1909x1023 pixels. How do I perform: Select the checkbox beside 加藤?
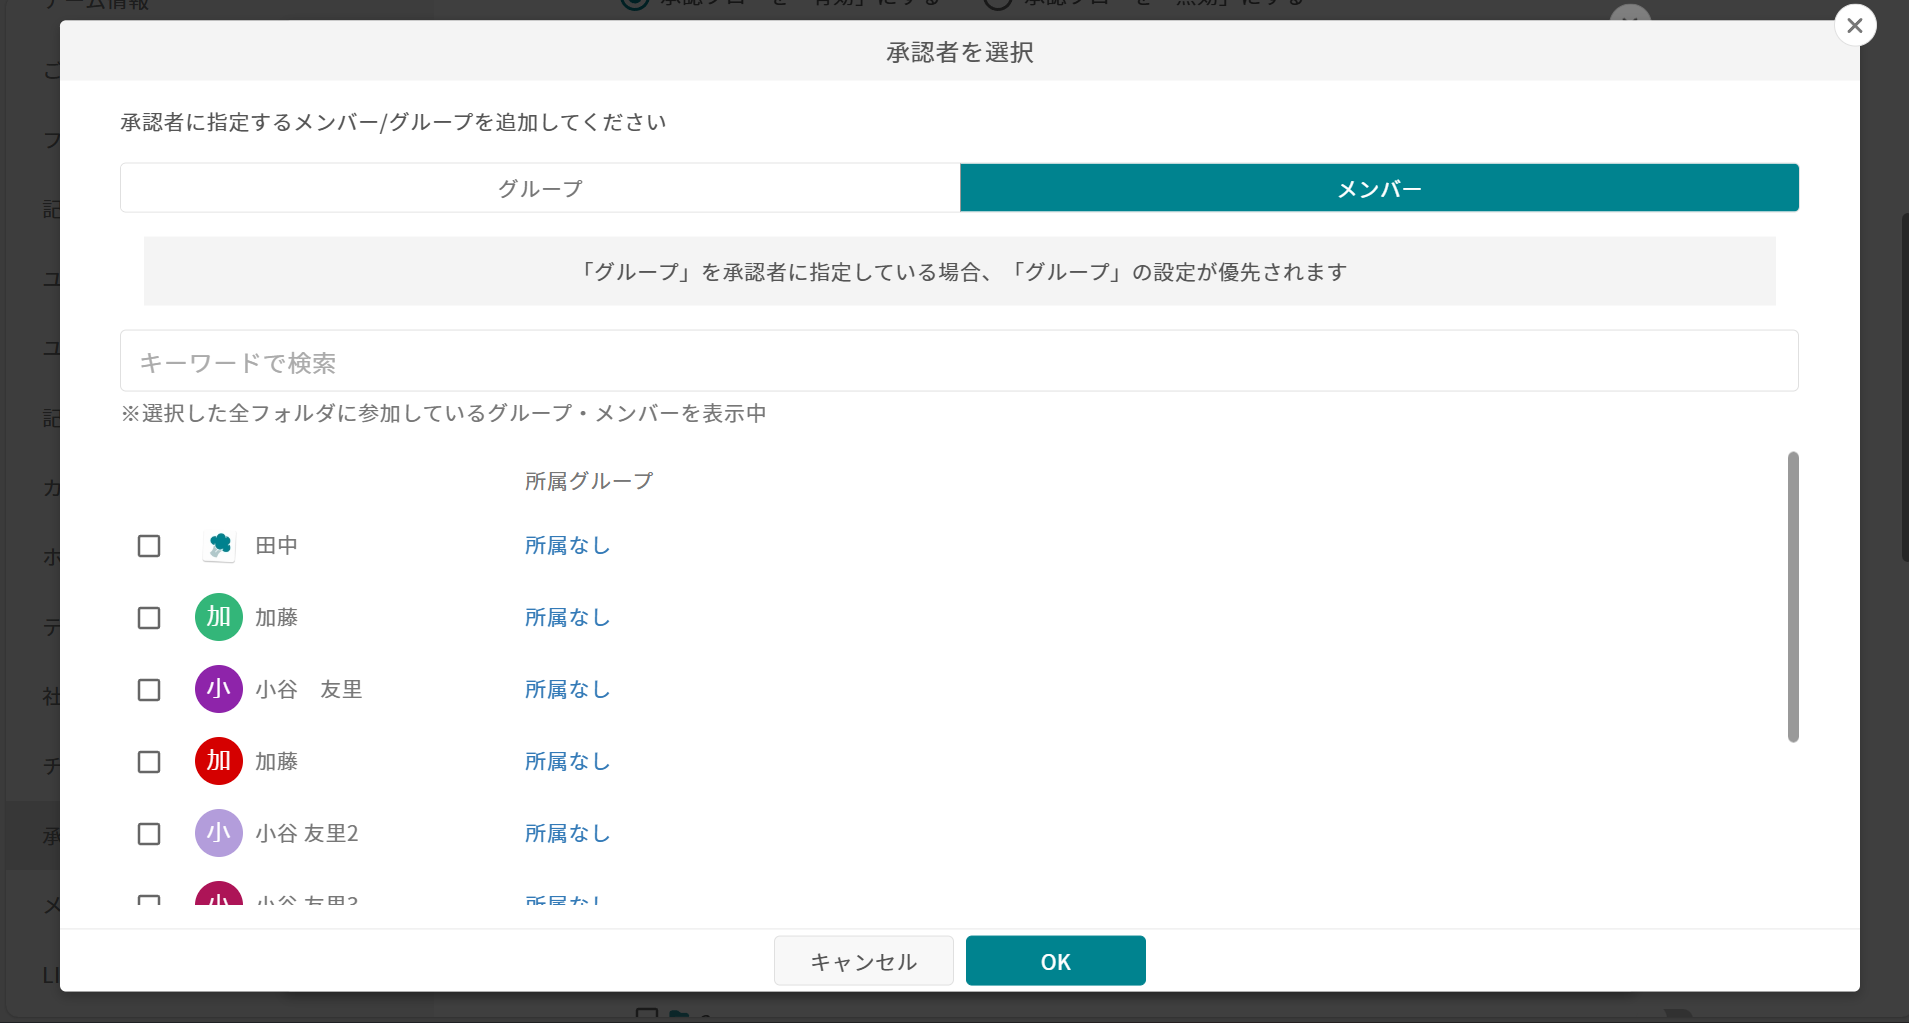point(149,617)
